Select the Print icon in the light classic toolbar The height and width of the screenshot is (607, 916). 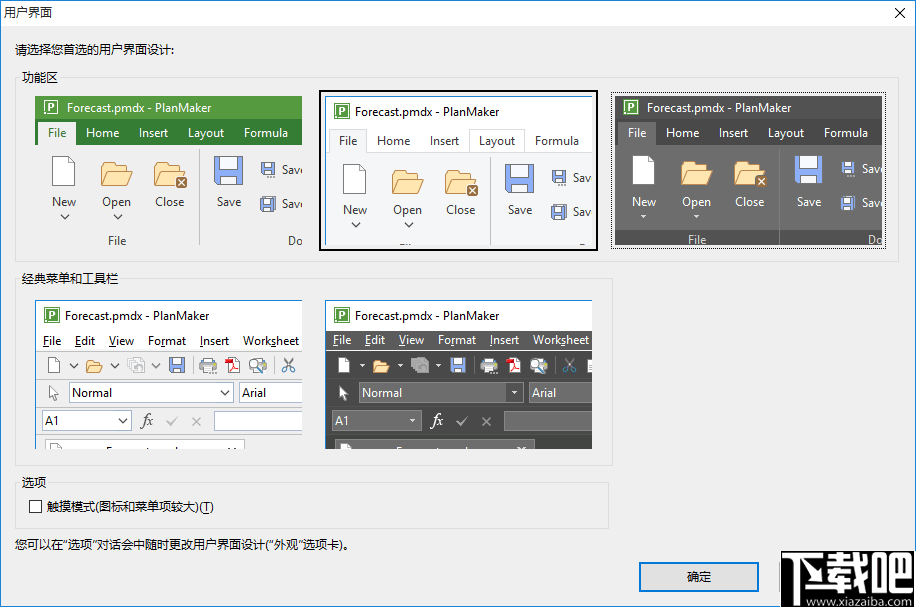click(x=208, y=365)
